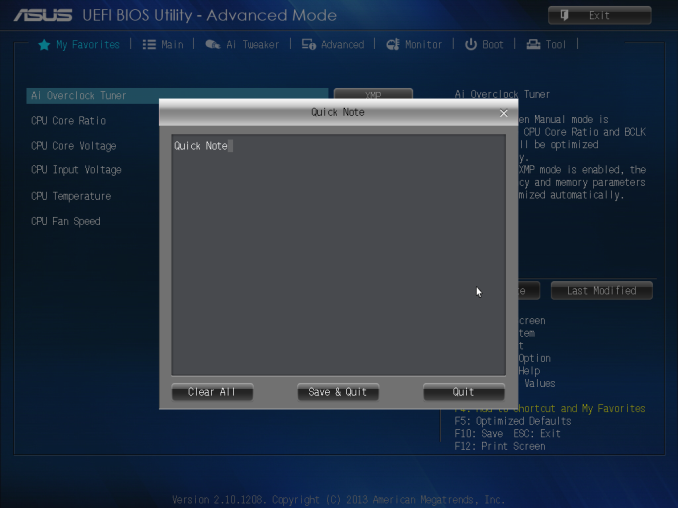
Task: Select the CPU Core Ratio item
Action: point(68,121)
